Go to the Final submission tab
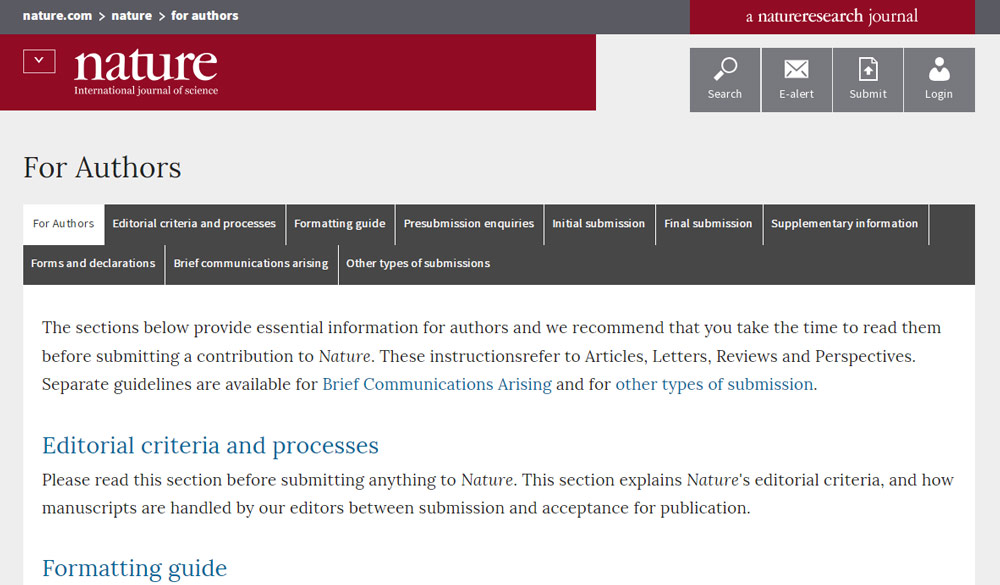The width and height of the screenshot is (1000, 585). click(708, 224)
